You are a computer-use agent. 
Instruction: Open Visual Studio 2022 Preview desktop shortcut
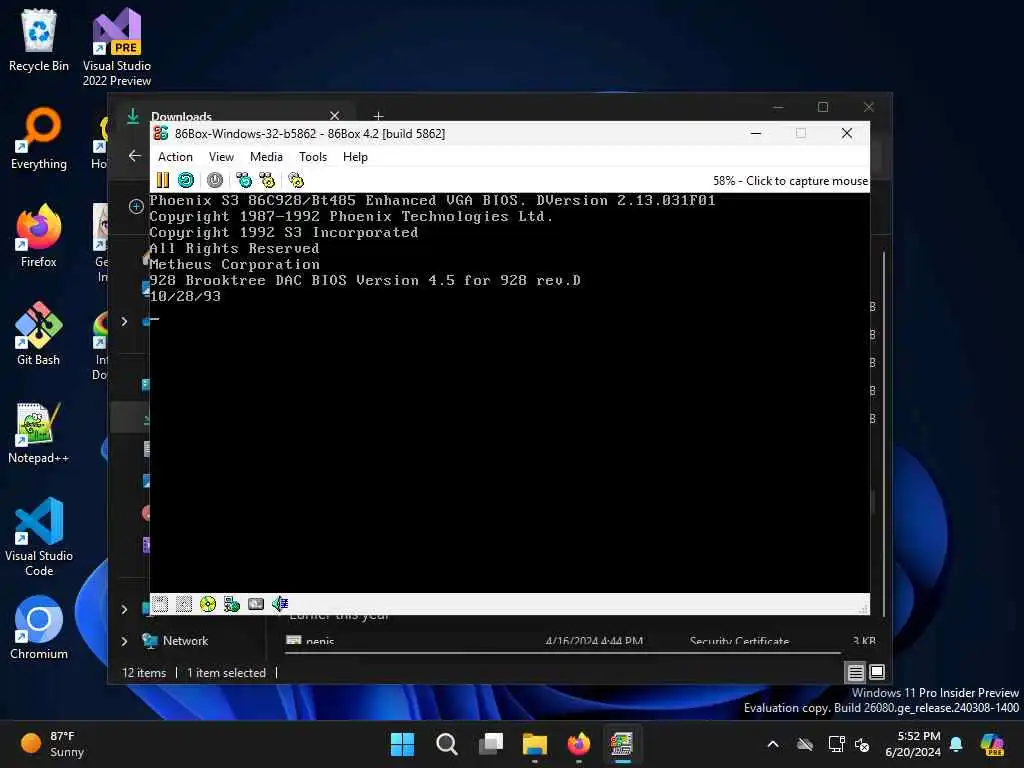coord(117,47)
